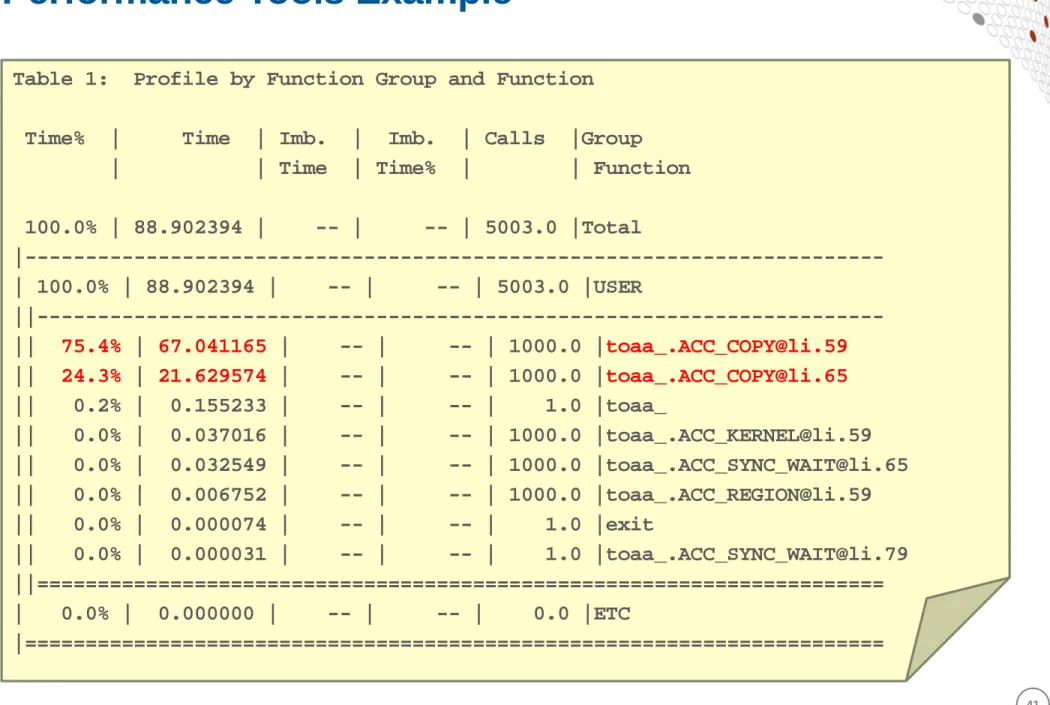Click the 5003.0 calls value in USER row
This screenshot has height=705, width=1050.
[533, 287]
